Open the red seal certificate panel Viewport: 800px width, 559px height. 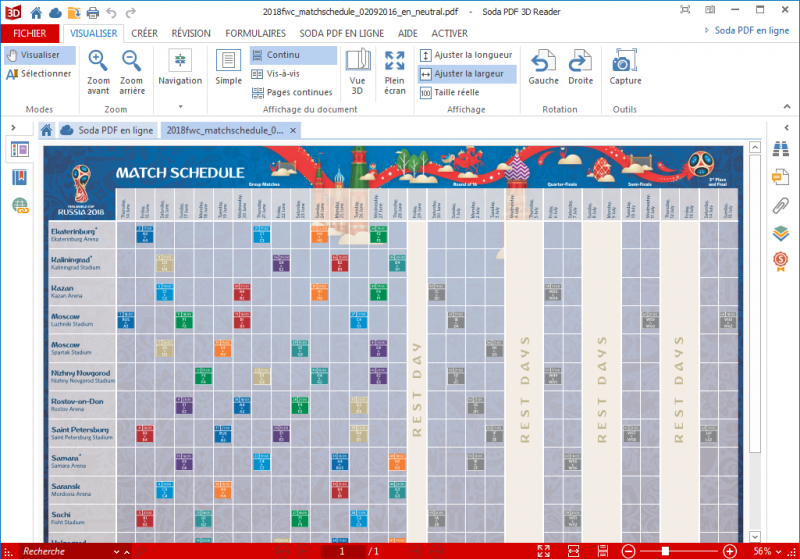click(781, 261)
